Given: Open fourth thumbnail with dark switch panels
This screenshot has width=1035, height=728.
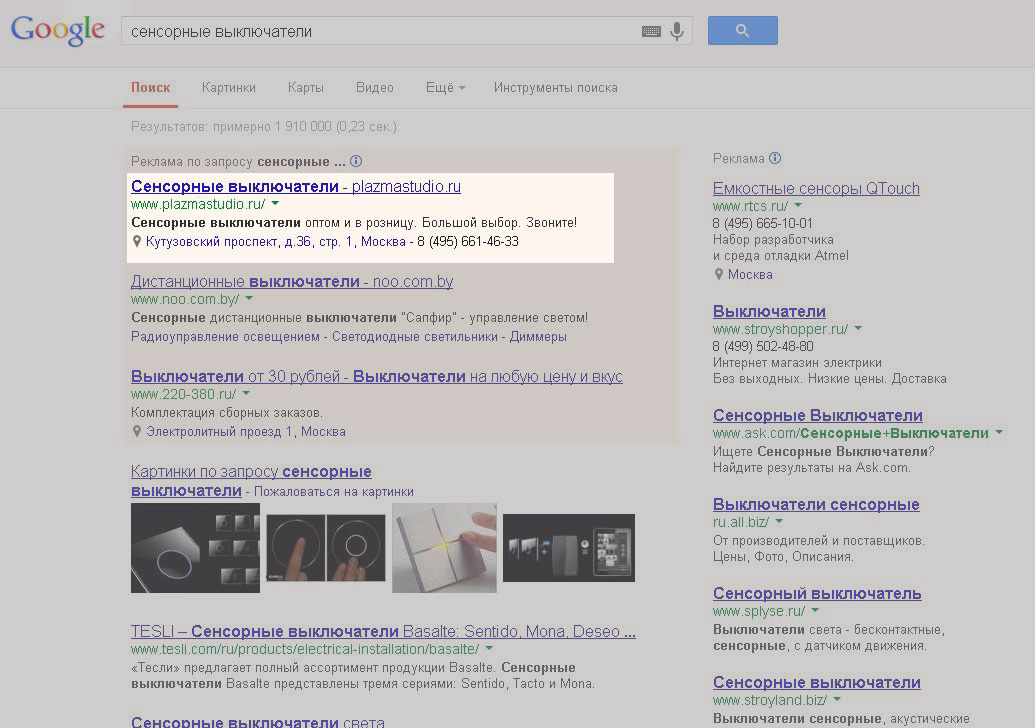Looking at the screenshot, I should (569, 548).
